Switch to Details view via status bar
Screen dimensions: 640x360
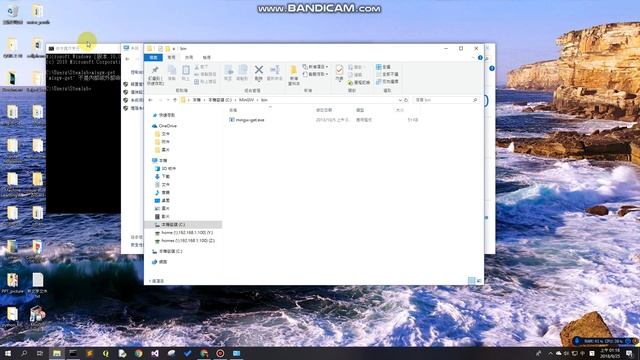click(x=472, y=281)
